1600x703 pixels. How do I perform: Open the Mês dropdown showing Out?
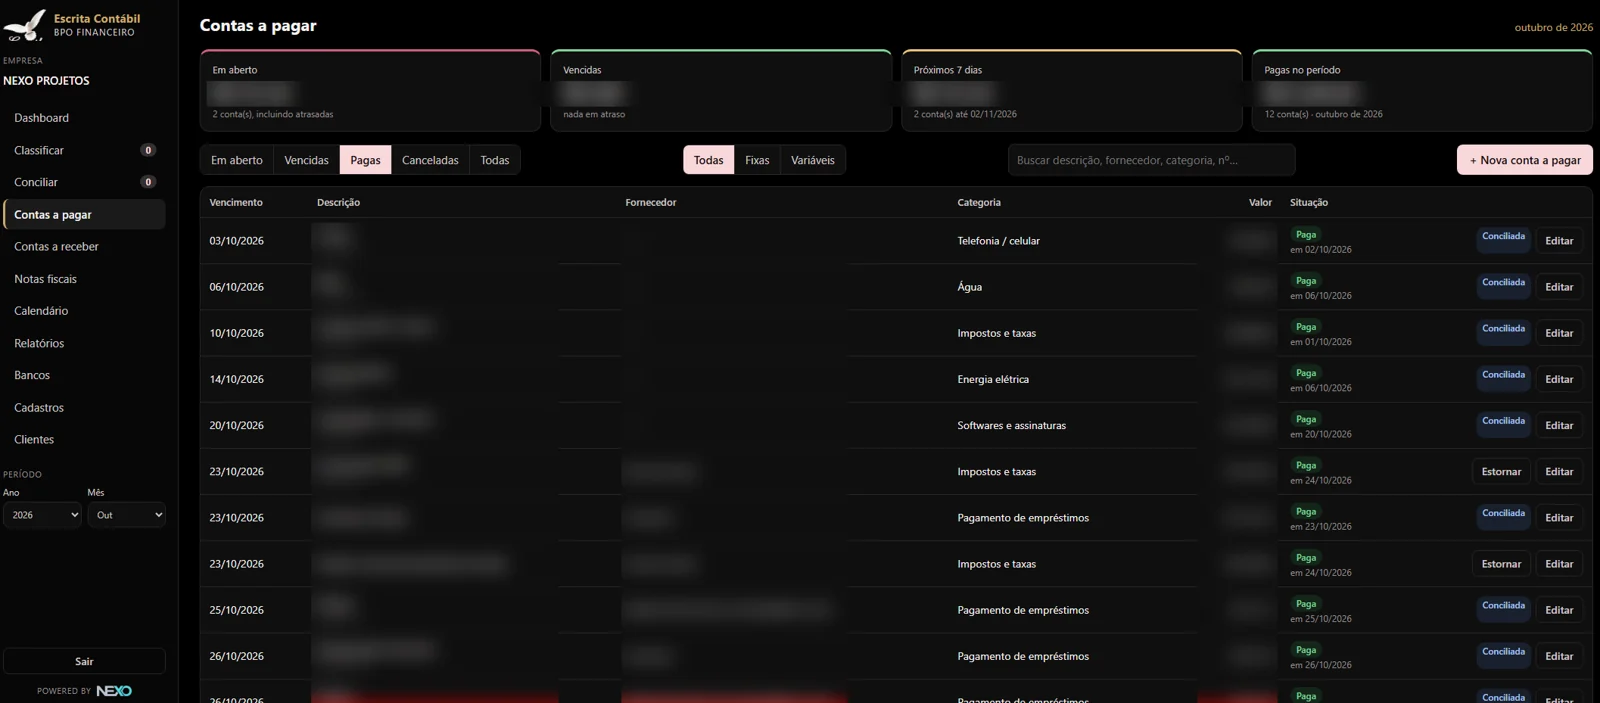click(126, 515)
